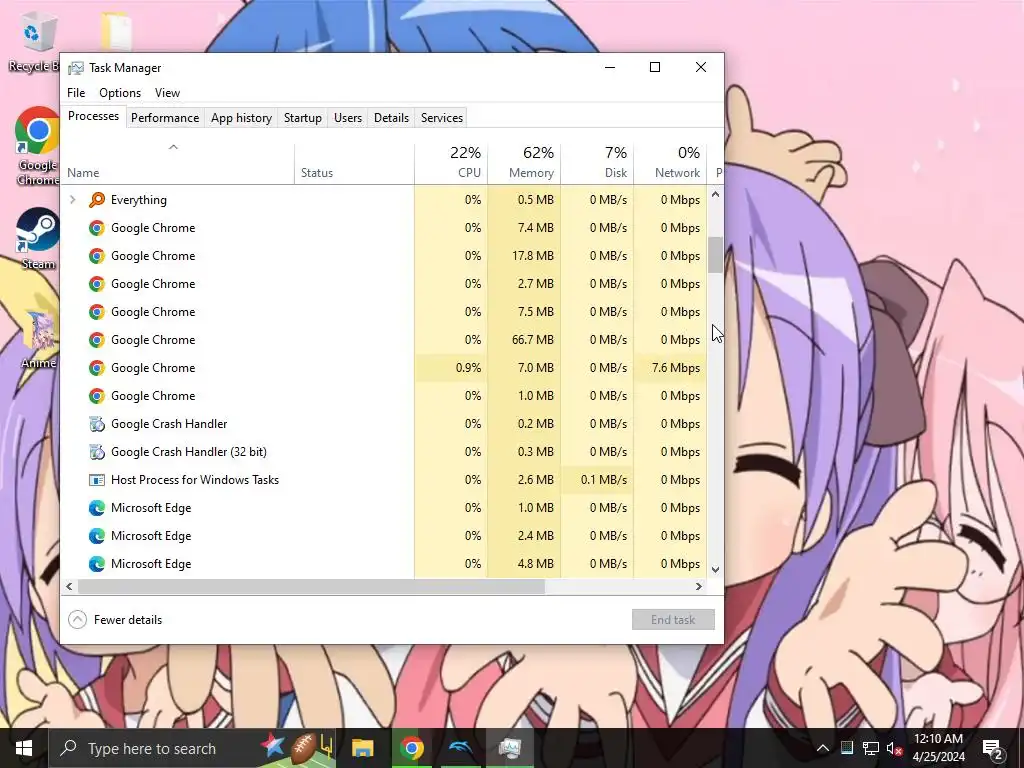Click the horizontal scroll right arrow
1024x768 pixels.
pyautogui.click(x=699, y=586)
